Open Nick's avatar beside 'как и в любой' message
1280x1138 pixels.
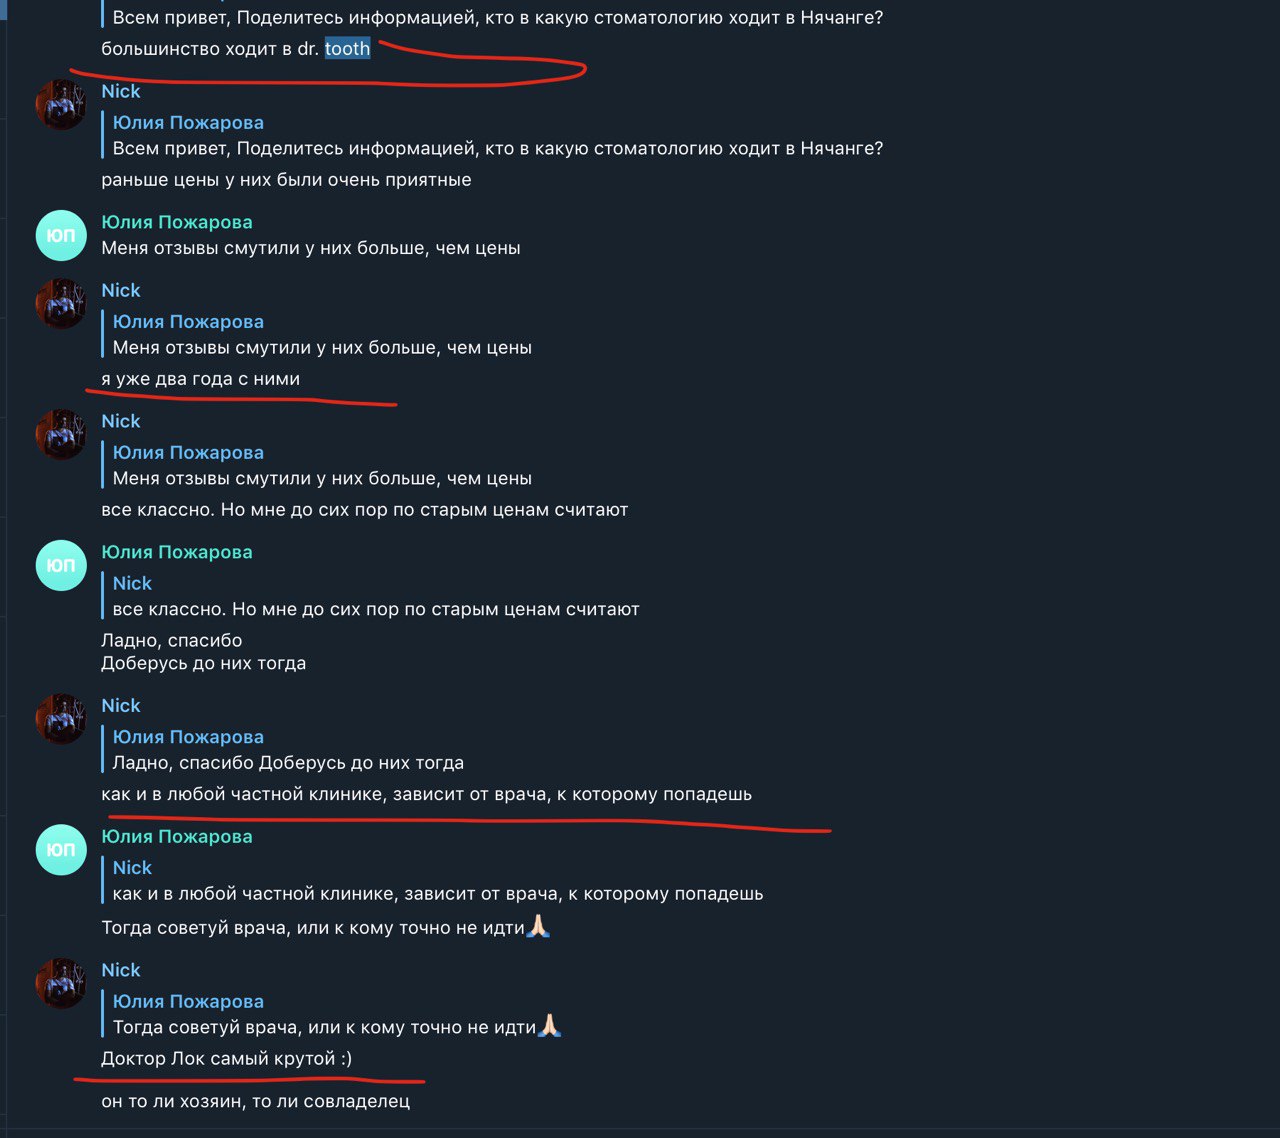[61, 719]
